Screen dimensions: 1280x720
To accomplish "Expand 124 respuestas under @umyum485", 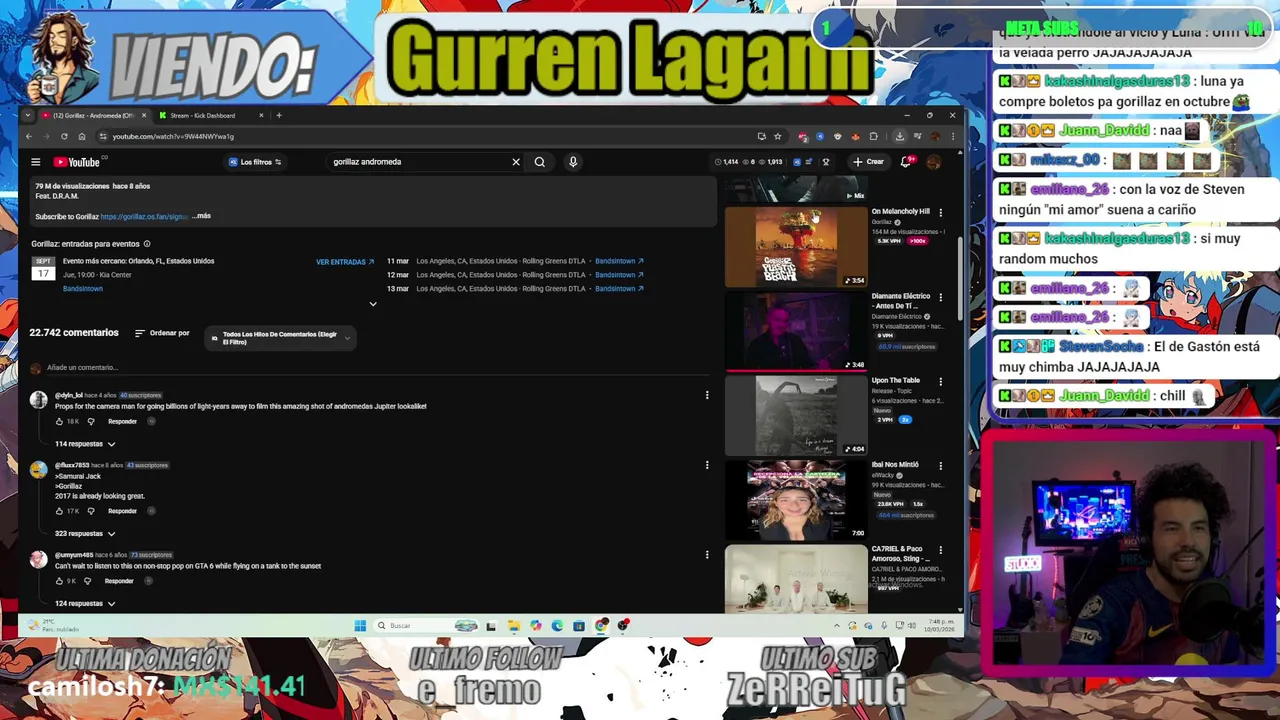I will click(85, 604).
